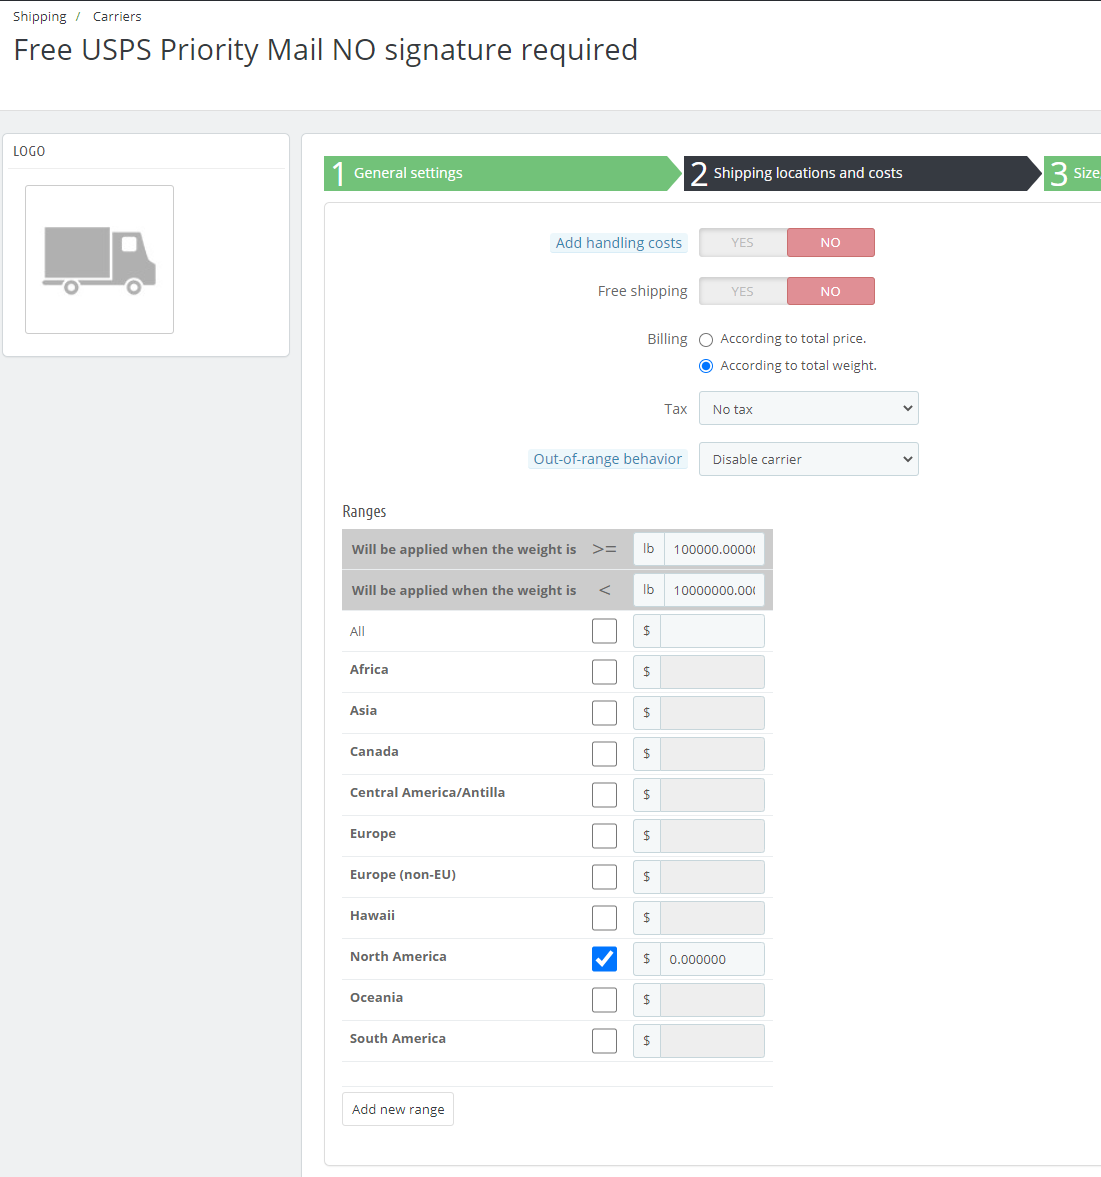Set Add handling costs to YES
The height and width of the screenshot is (1177, 1101).
point(743,242)
